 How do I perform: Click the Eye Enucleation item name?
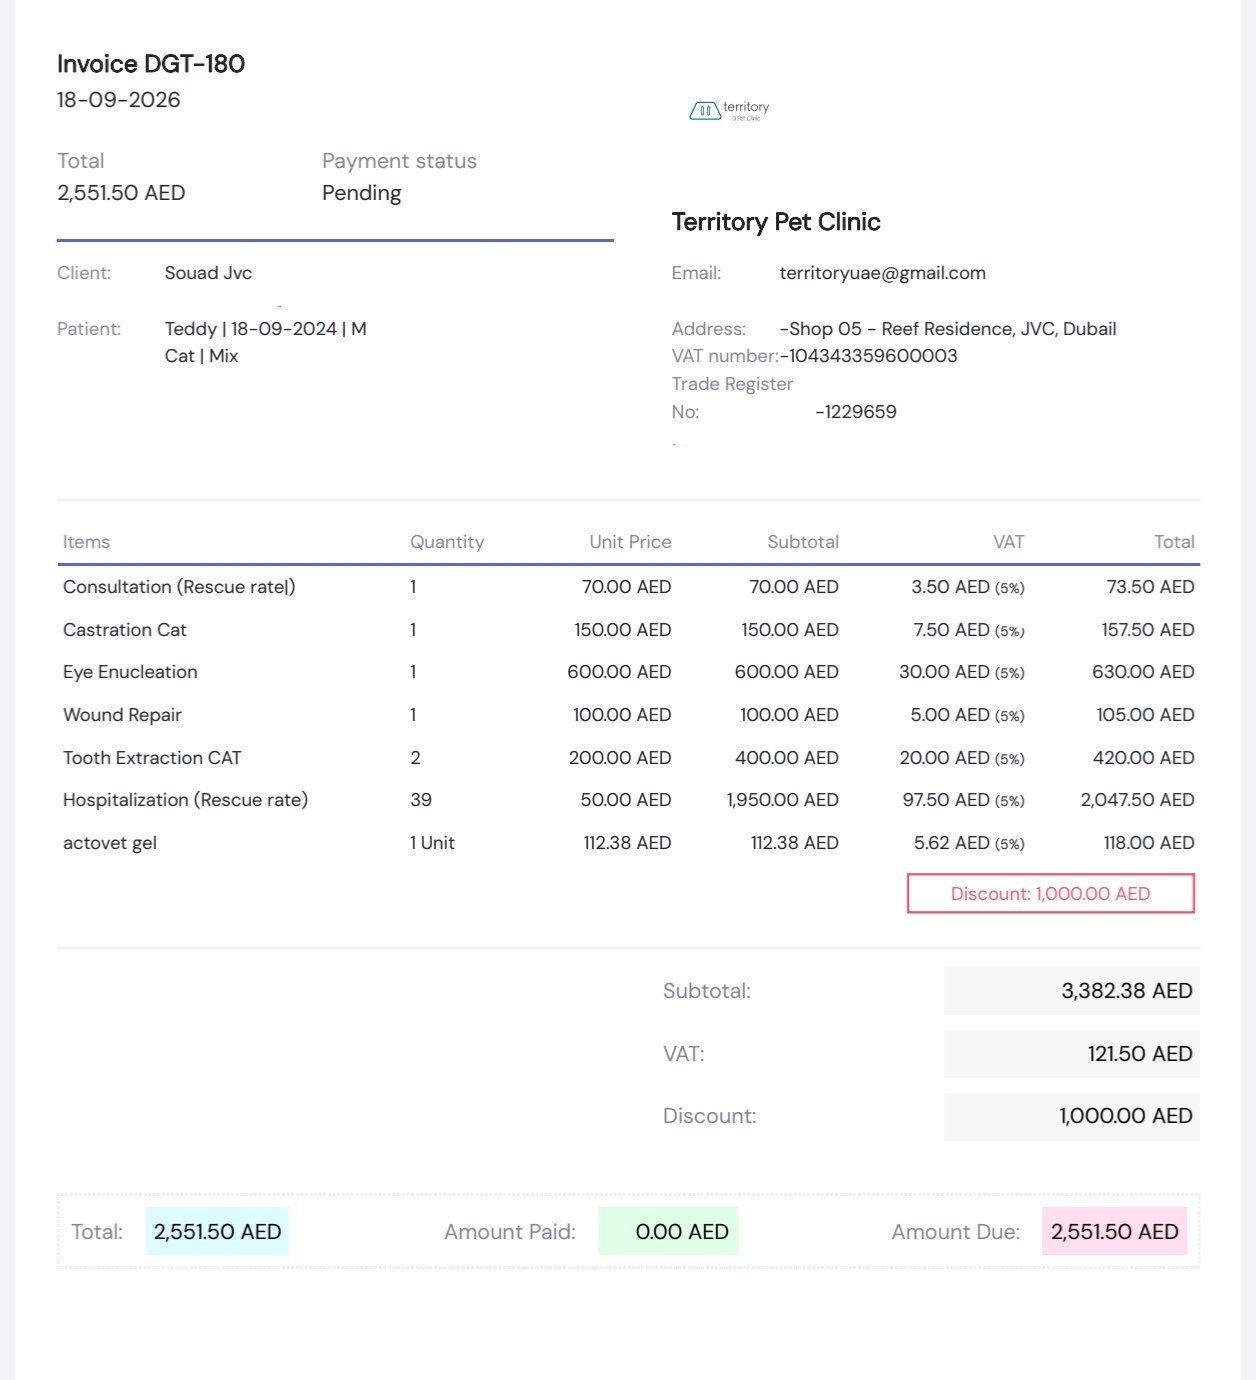[x=130, y=672]
